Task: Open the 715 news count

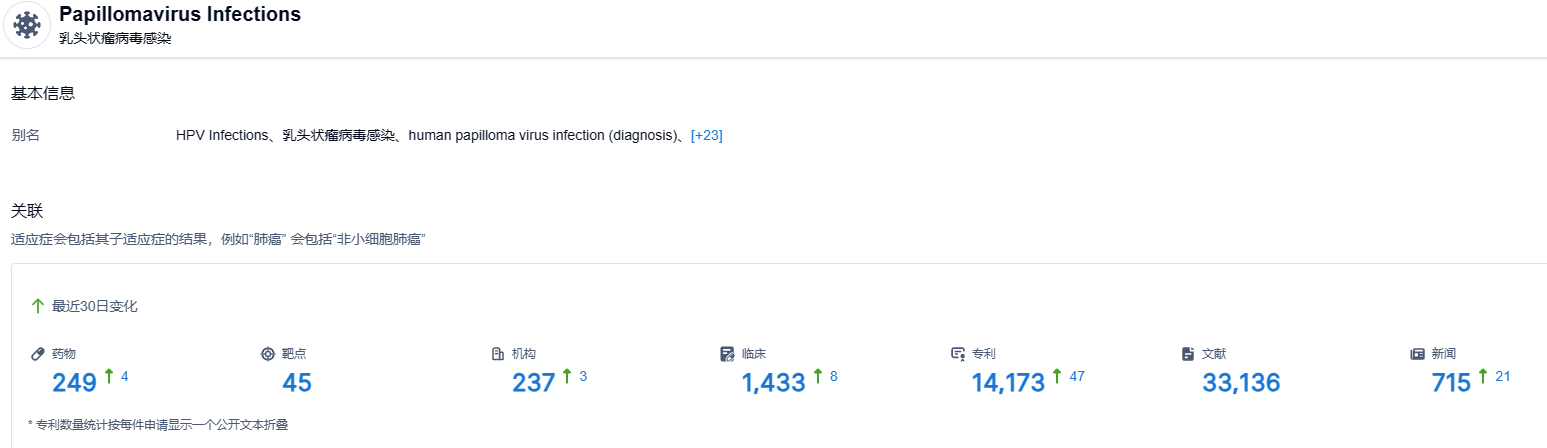Action: pyautogui.click(x=1451, y=382)
